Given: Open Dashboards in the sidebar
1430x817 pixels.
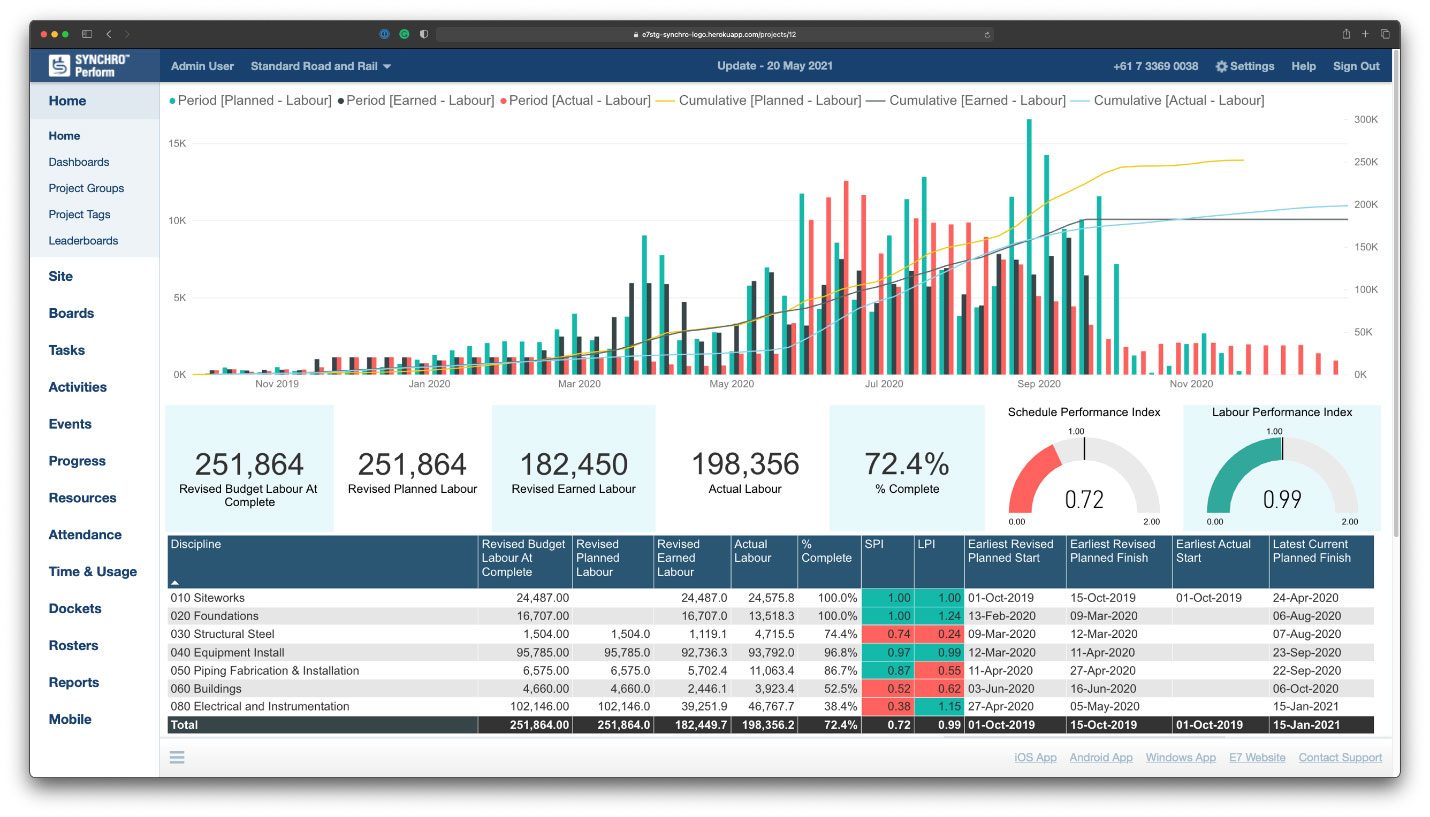Looking at the screenshot, I should [x=79, y=162].
